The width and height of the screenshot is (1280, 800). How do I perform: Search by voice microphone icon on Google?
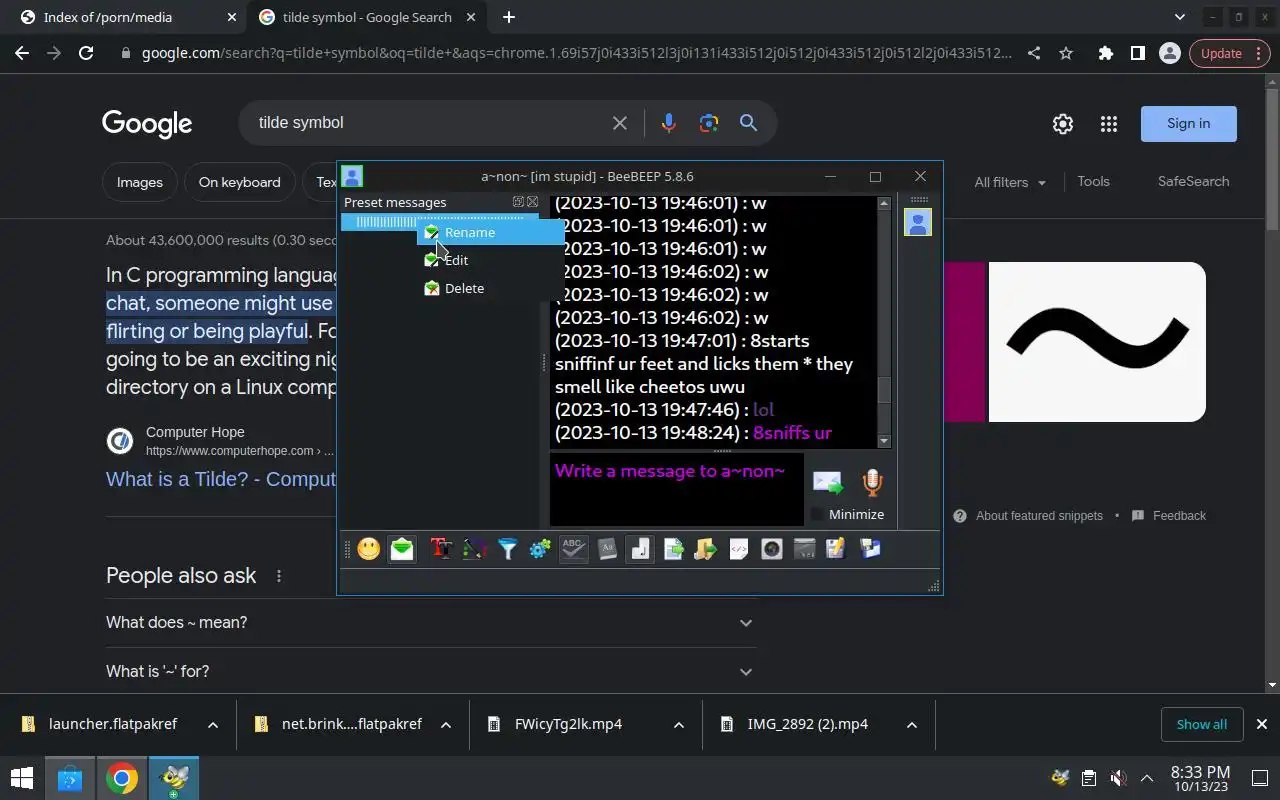[x=669, y=123]
